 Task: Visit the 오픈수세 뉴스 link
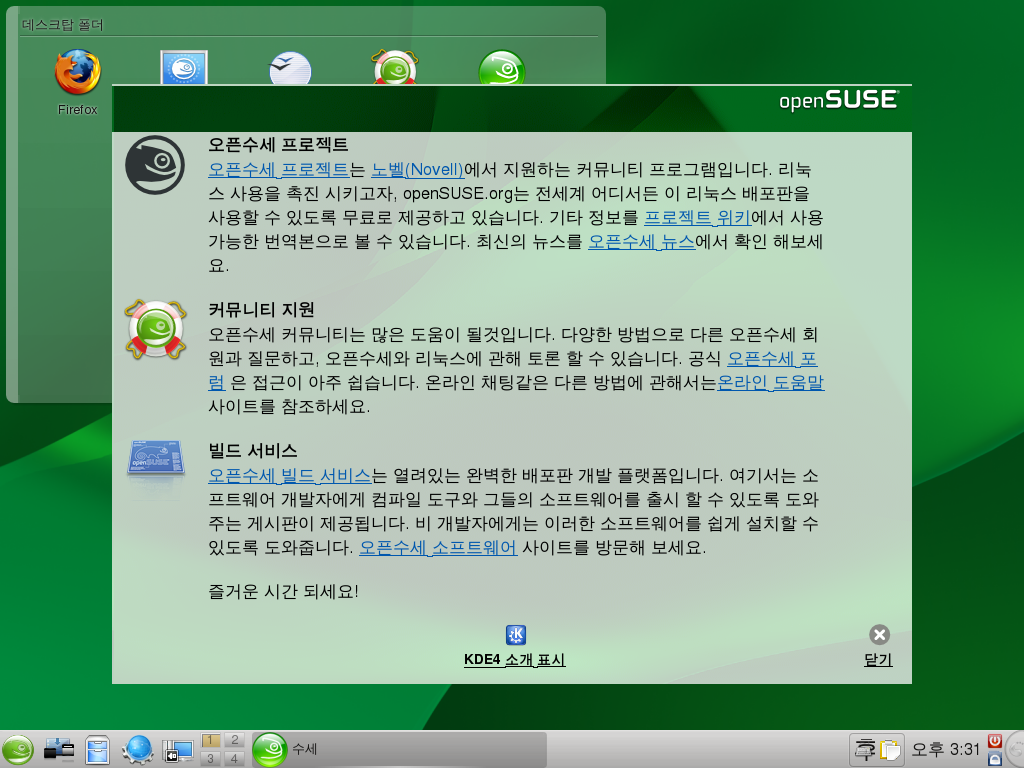pyautogui.click(x=641, y=242)
